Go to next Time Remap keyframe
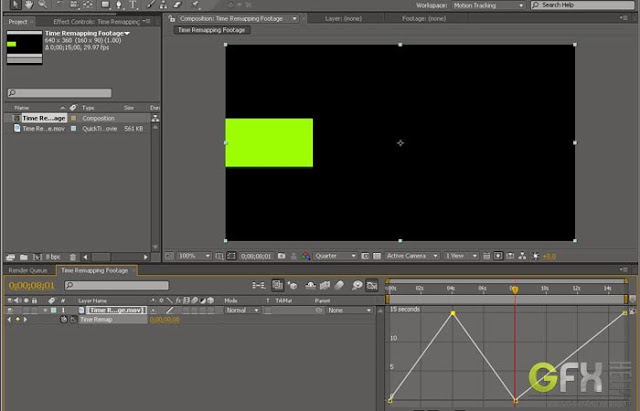This screenshot has height=411, width=640. [25, 320]
